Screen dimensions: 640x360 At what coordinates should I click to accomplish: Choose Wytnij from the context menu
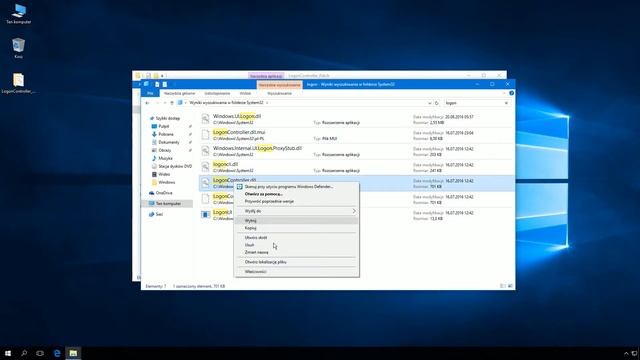[297, 220]
